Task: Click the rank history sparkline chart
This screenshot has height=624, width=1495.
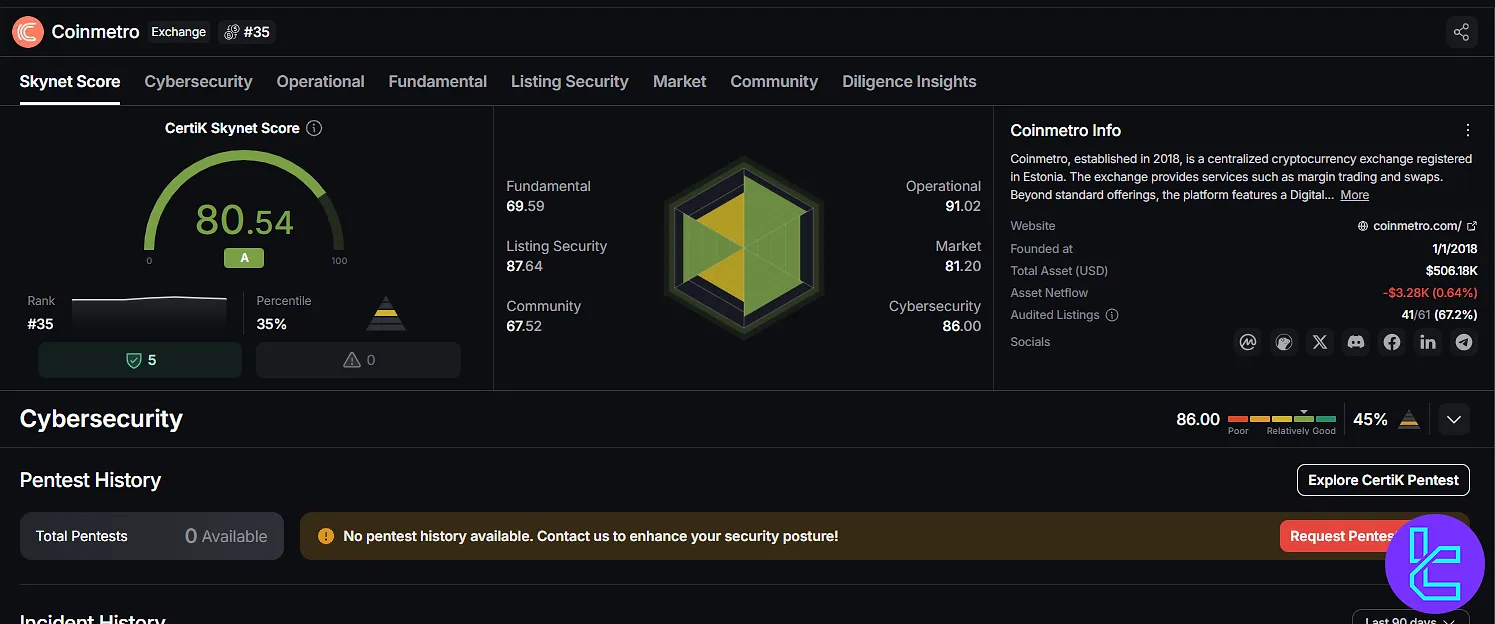Action: tap(150, 312)
